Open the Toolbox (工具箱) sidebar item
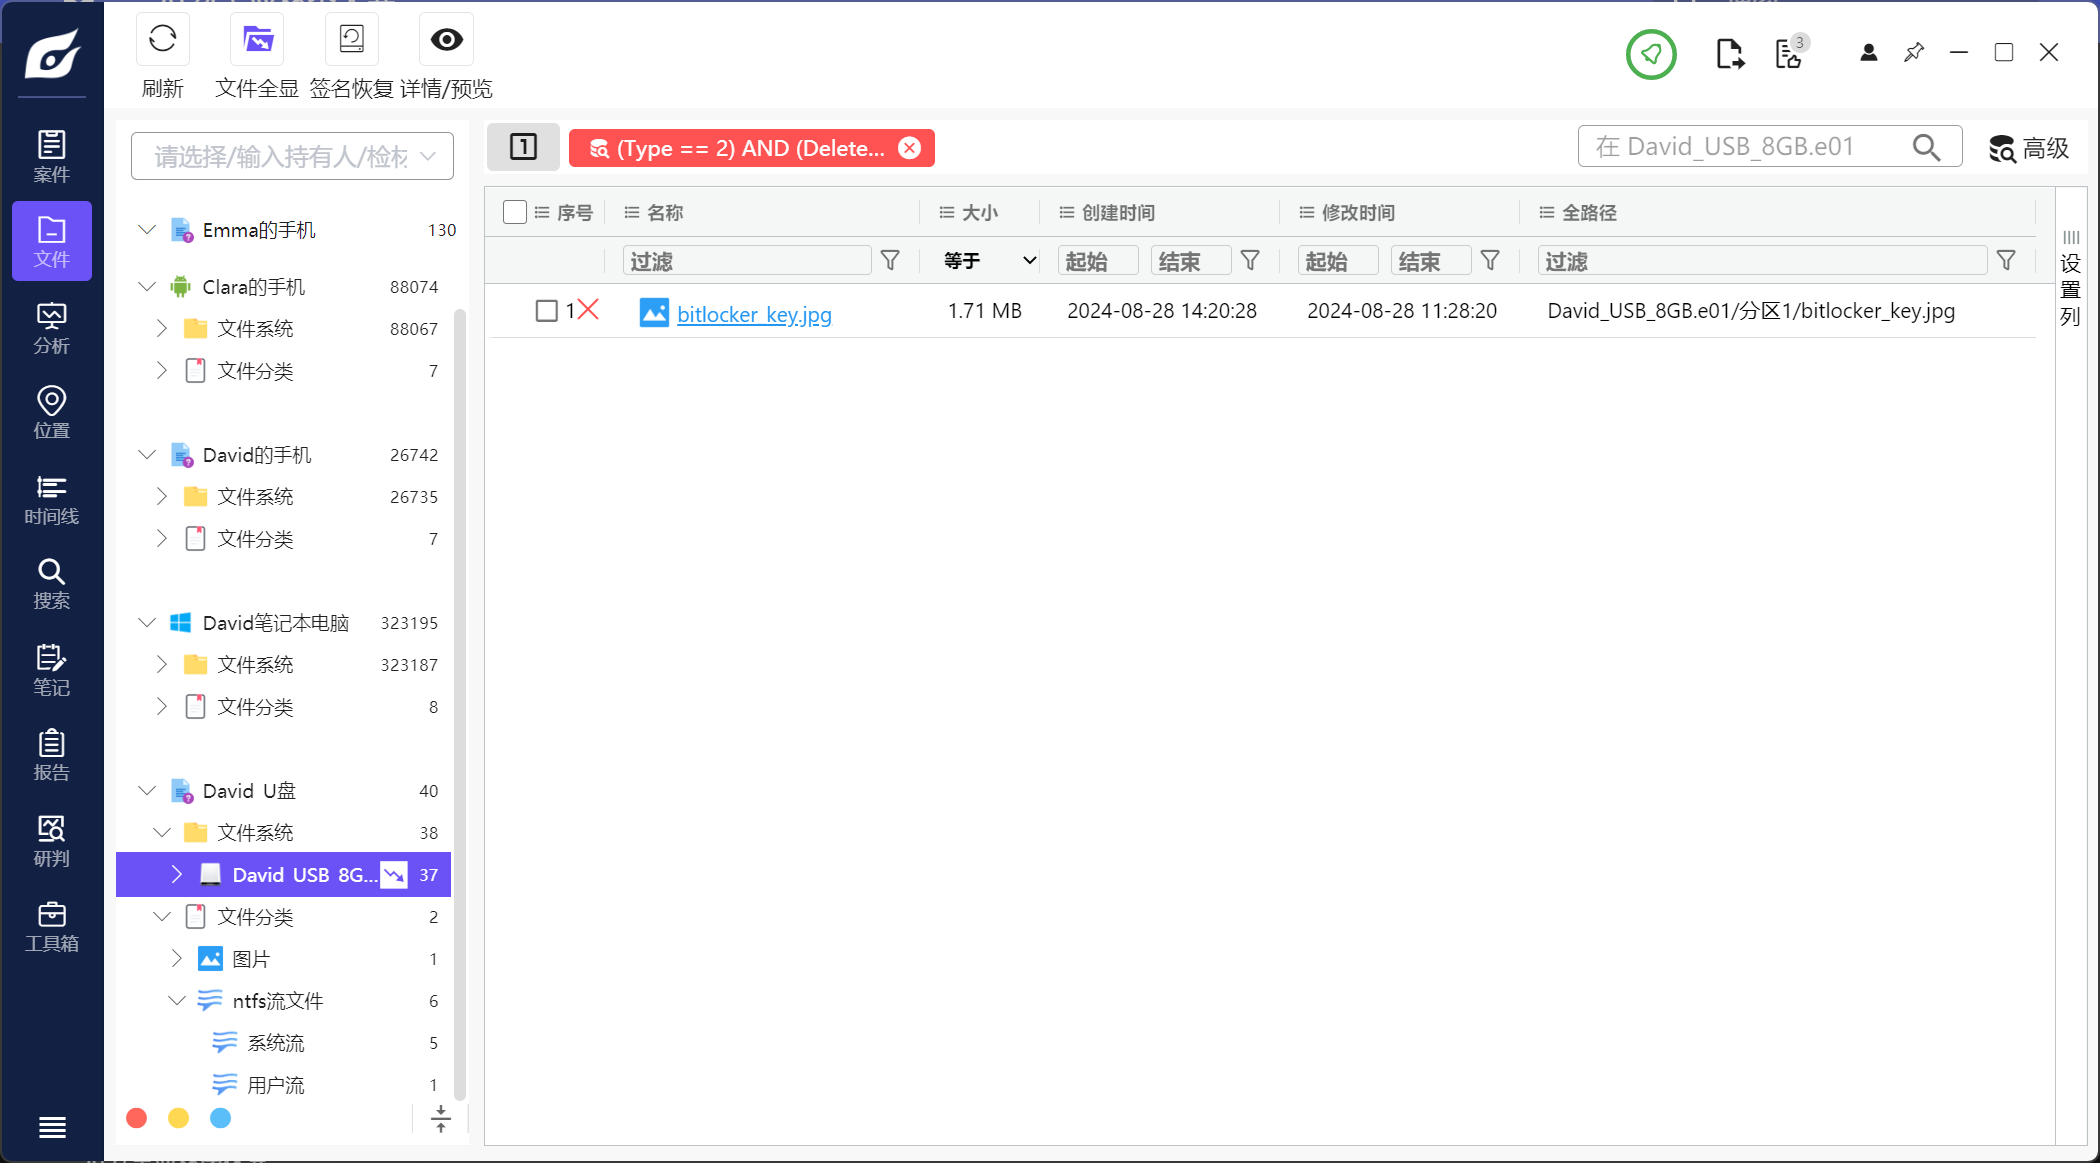 point(51,927)
